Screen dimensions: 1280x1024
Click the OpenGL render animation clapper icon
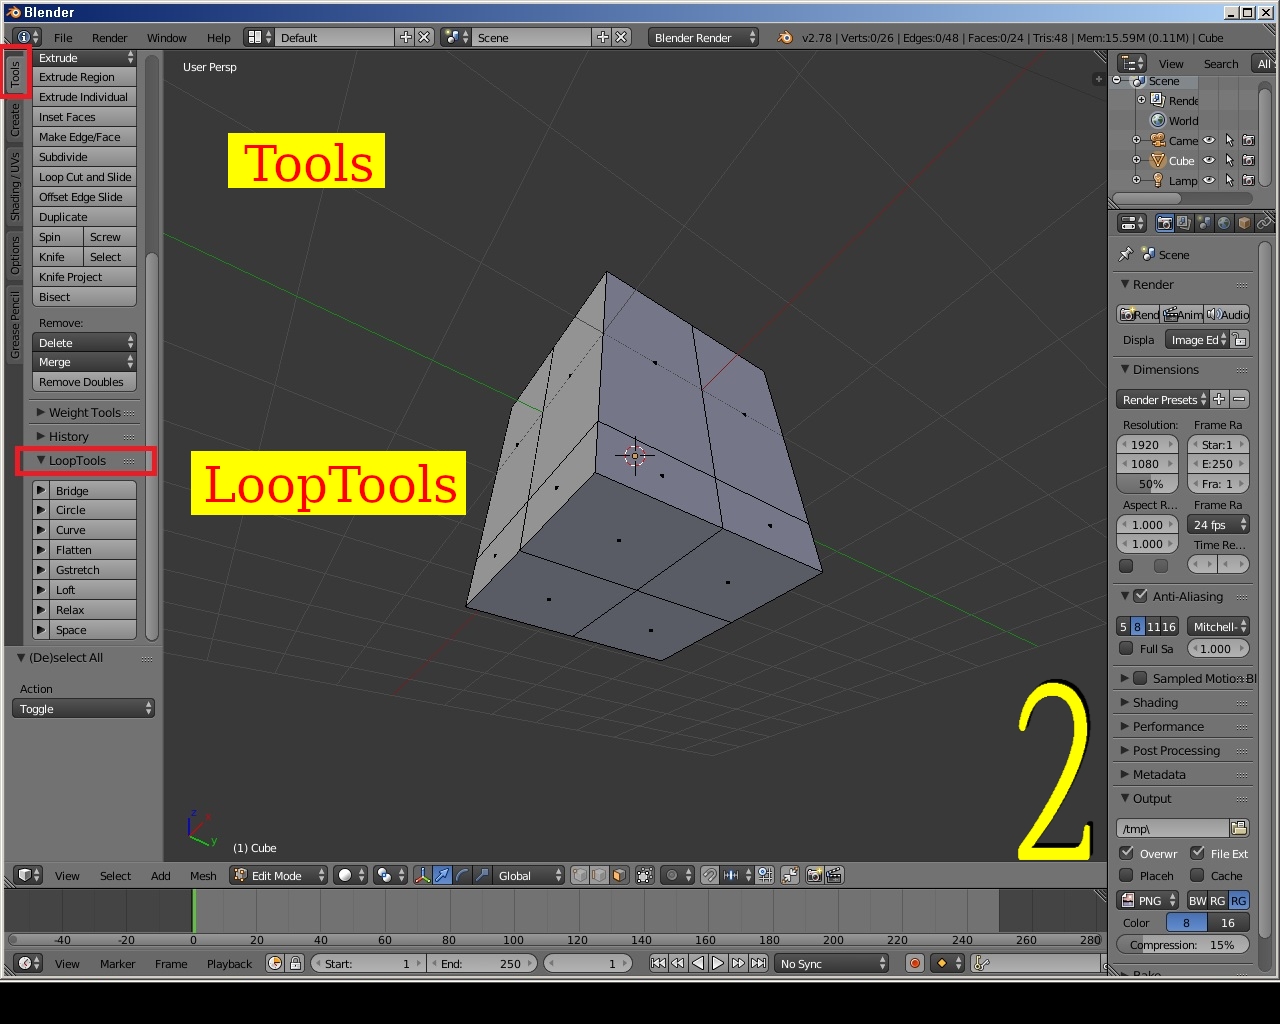(835, 875)
